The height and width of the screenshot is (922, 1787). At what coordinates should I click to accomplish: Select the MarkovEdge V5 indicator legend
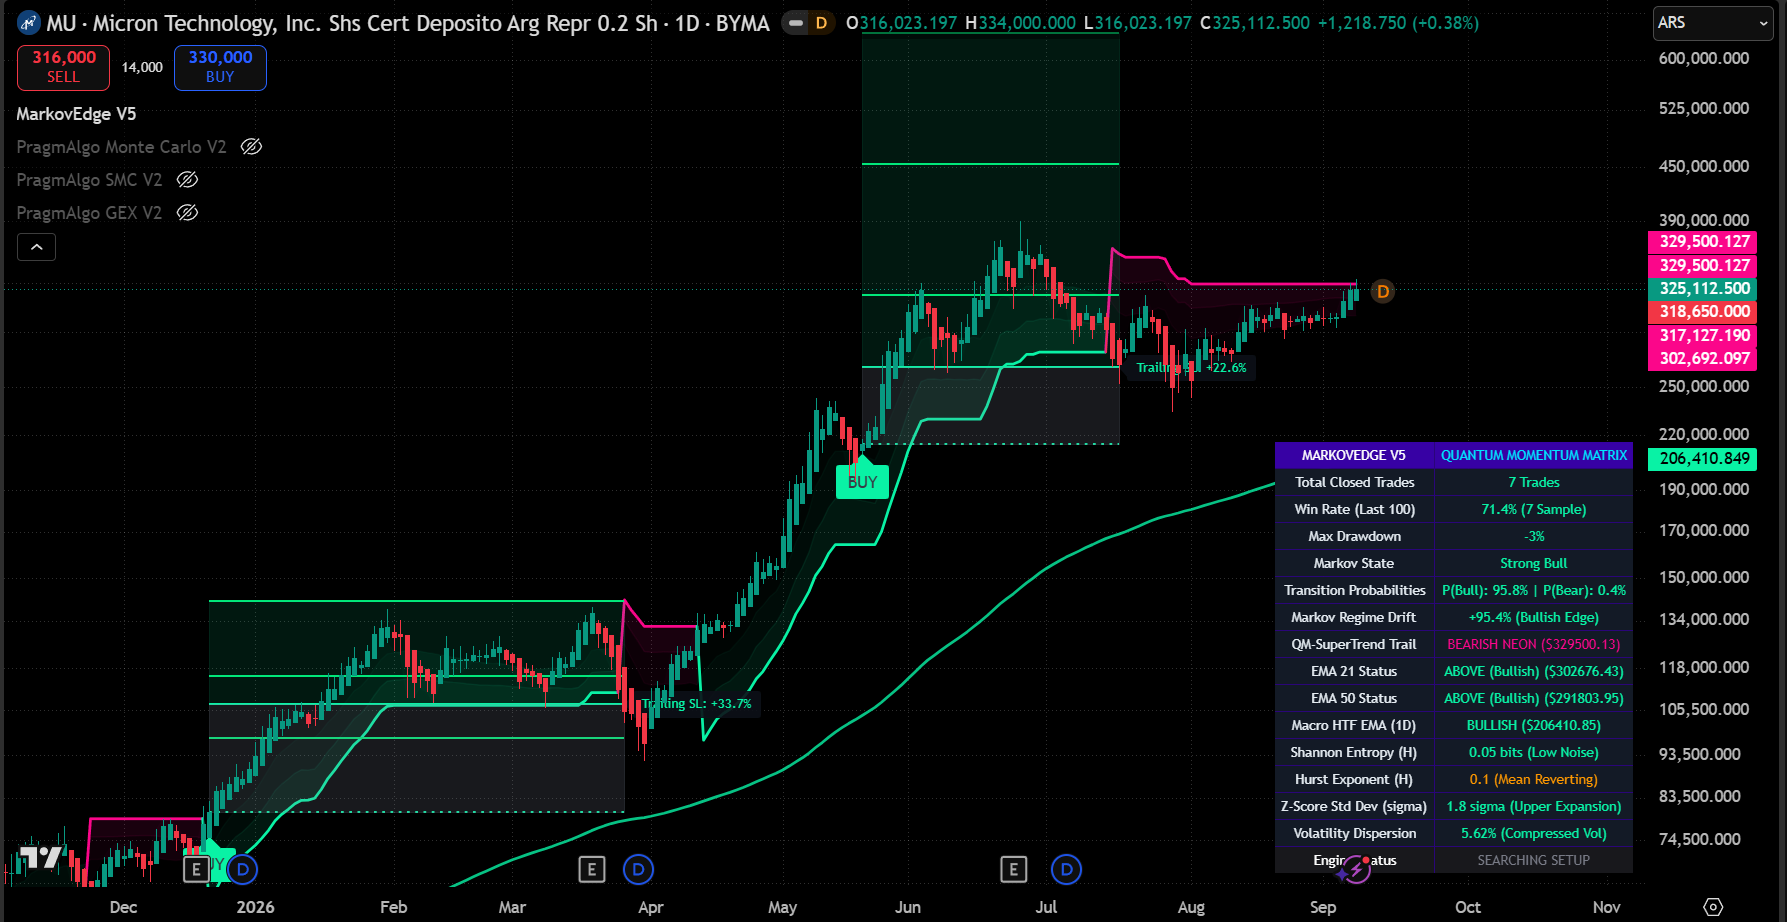point(76,114)
